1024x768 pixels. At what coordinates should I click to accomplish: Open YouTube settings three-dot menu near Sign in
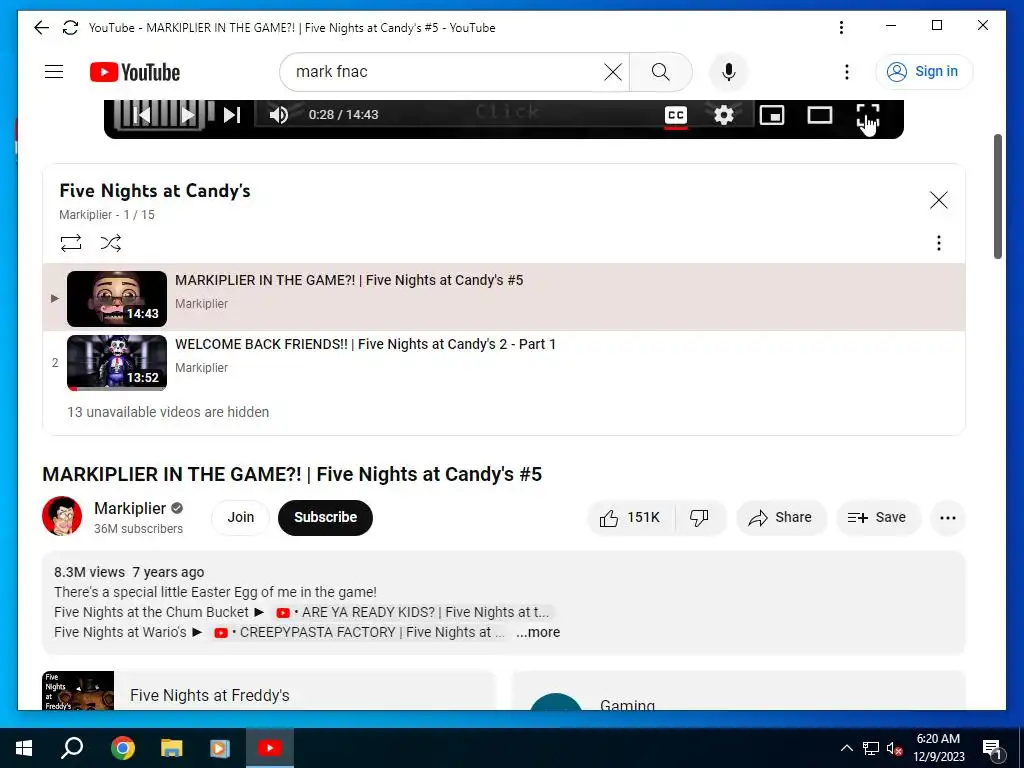[x=847, y=72]
